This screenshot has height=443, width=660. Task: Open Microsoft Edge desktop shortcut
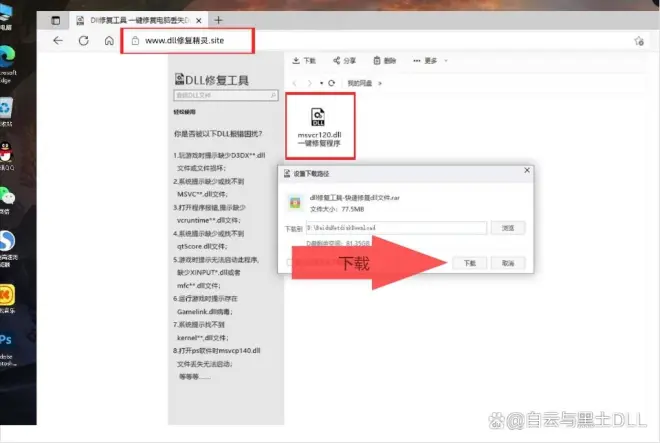[7, 63]
